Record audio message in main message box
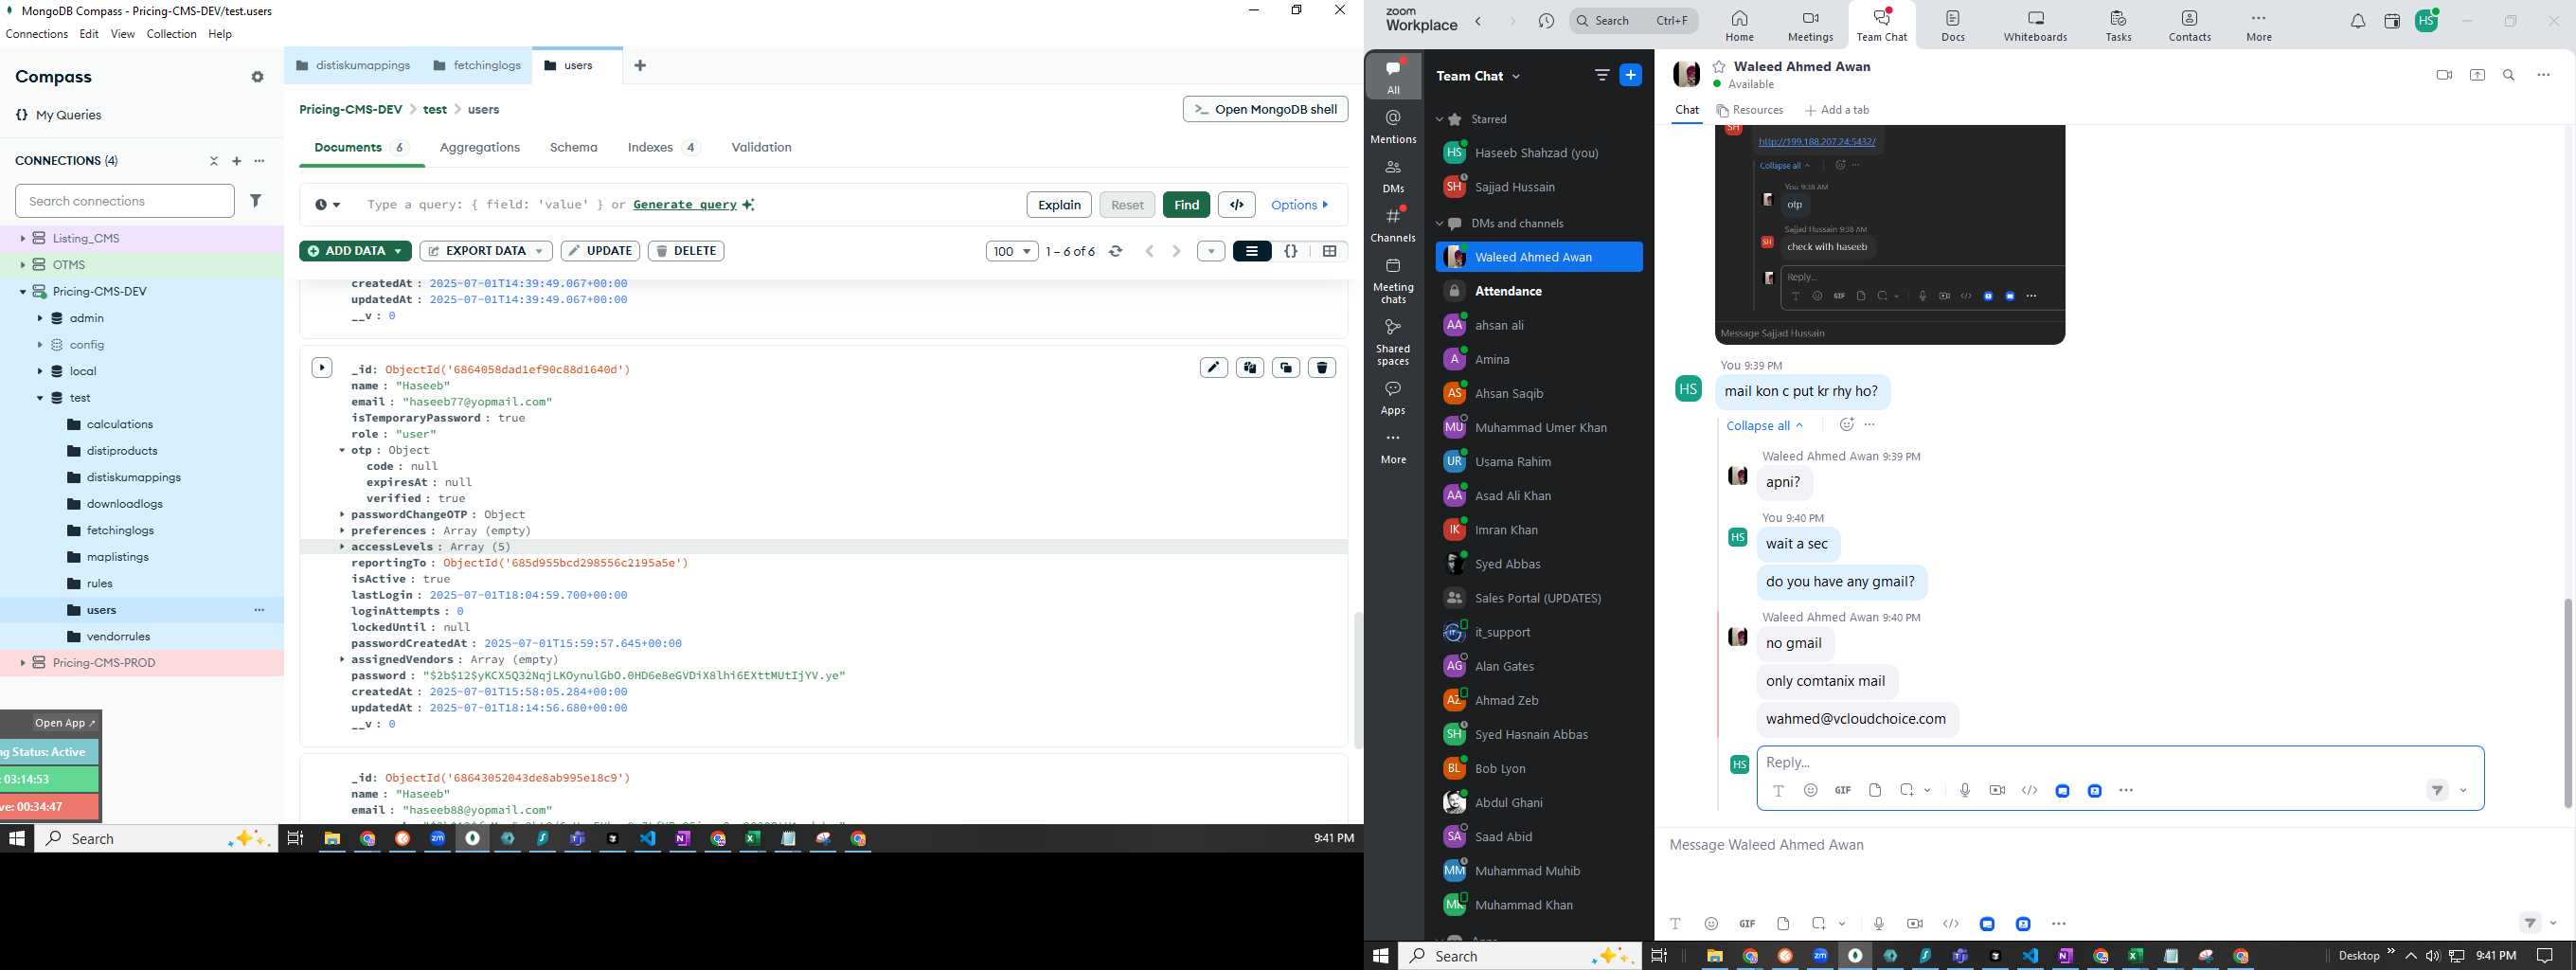 [1879, 924]
